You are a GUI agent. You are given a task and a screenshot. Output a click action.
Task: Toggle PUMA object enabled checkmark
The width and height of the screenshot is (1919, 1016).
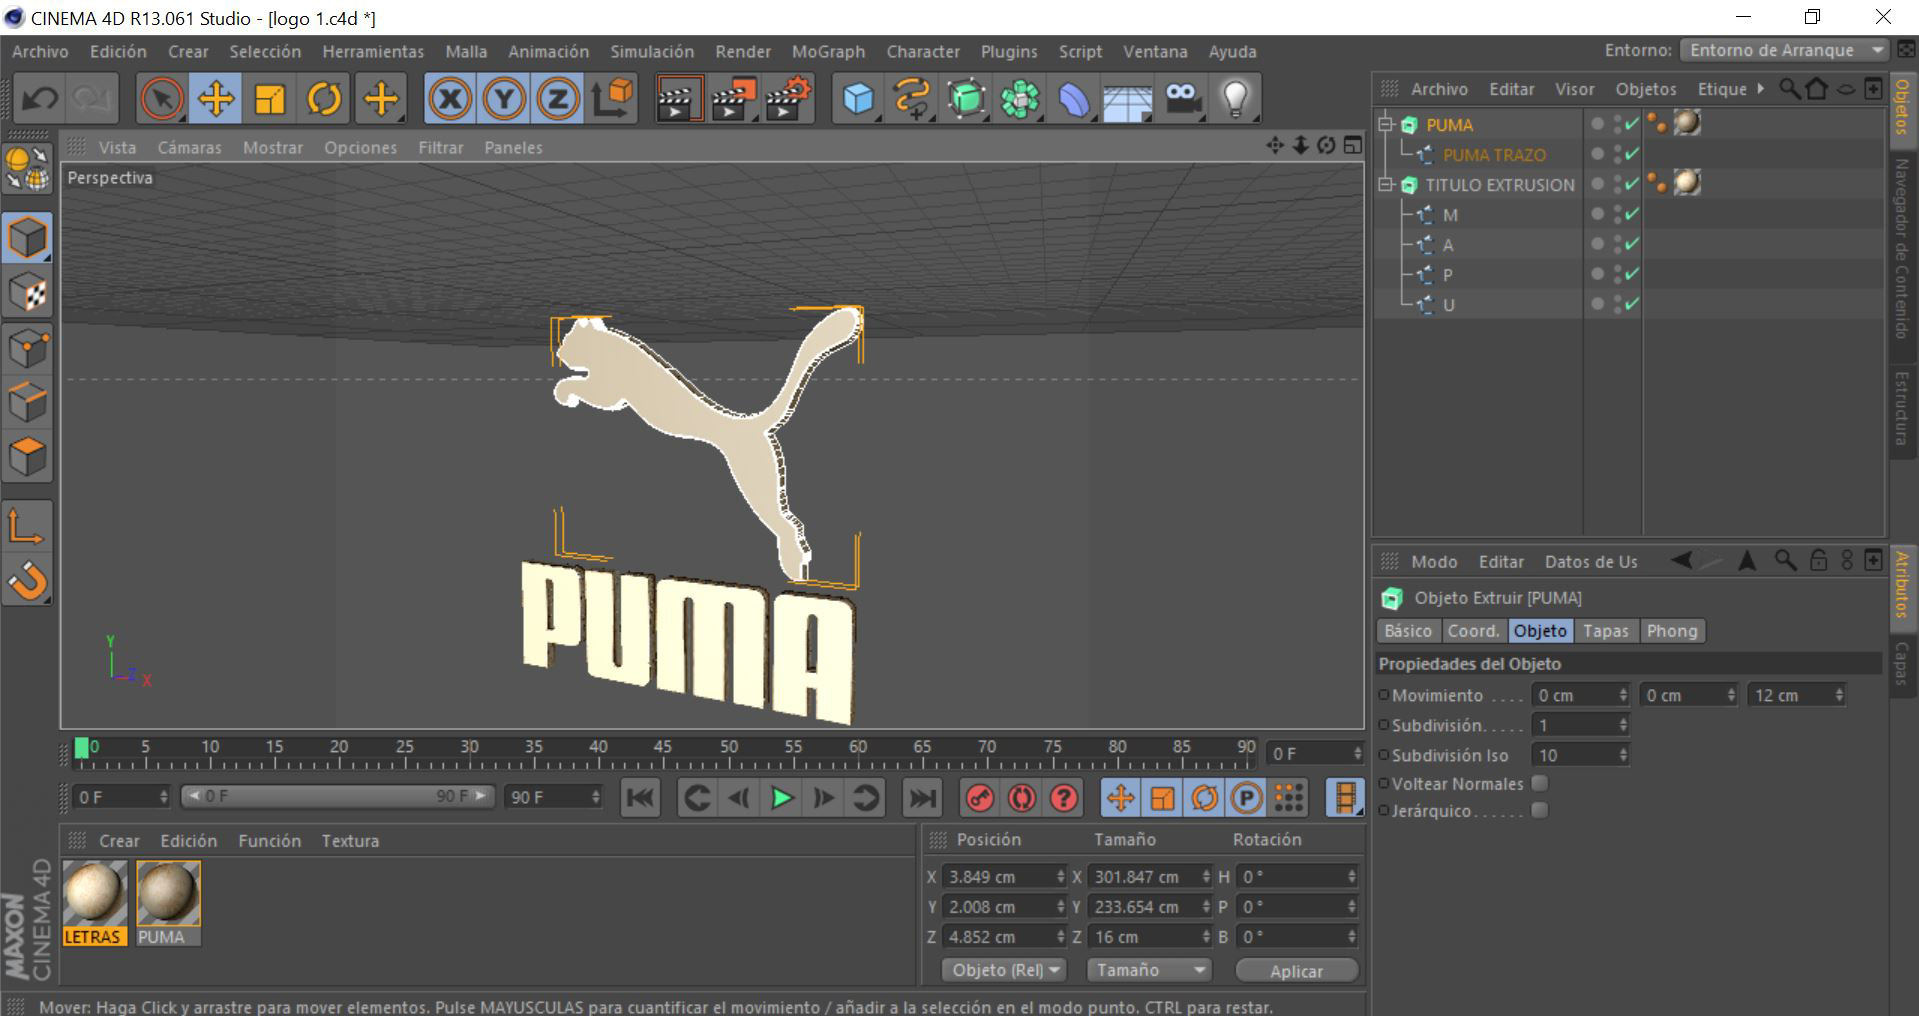click(x=1632, y=125)
